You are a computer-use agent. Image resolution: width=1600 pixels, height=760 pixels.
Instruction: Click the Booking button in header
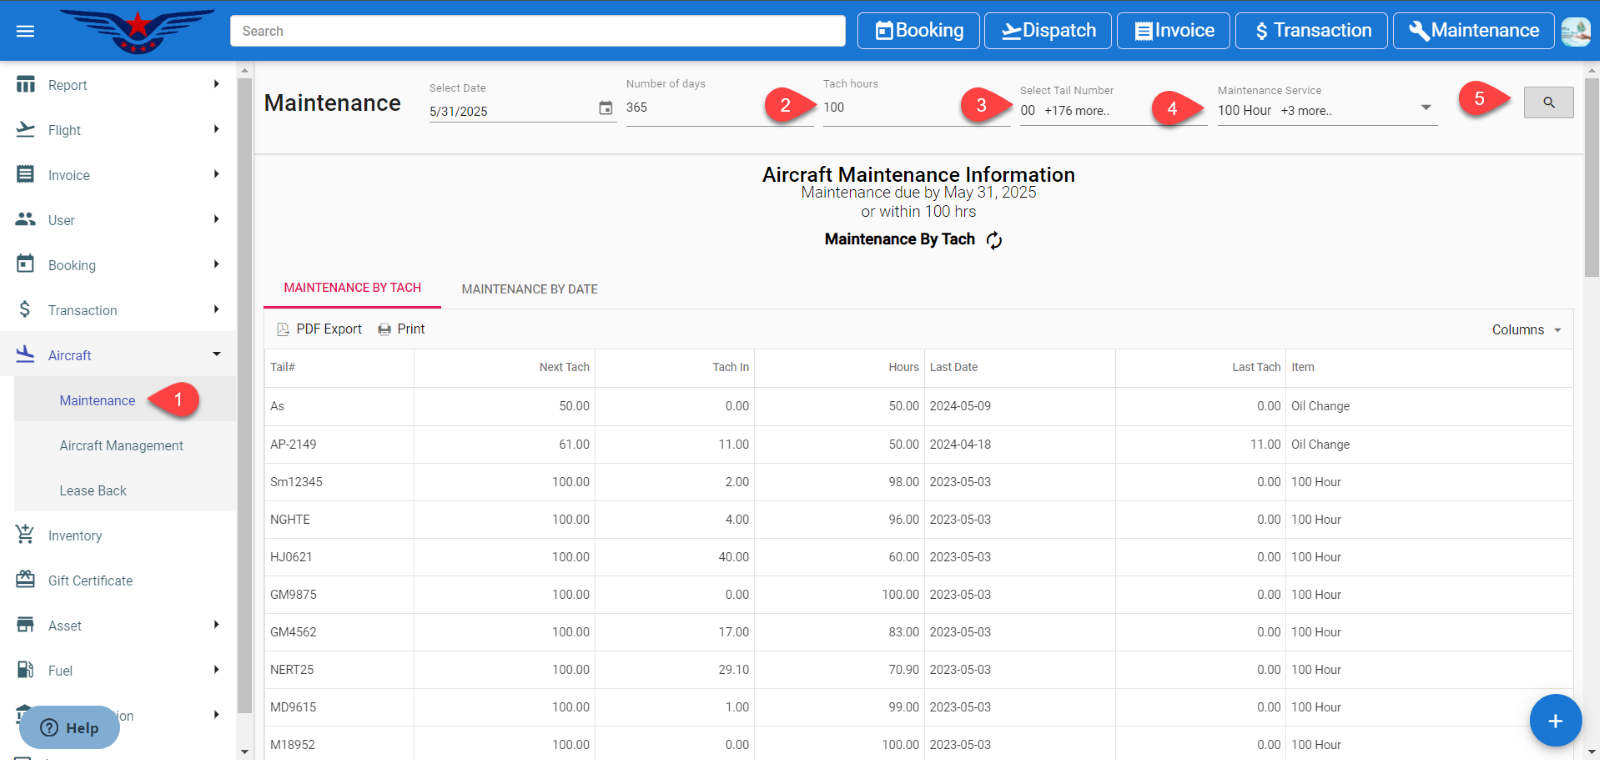[919, 31]
